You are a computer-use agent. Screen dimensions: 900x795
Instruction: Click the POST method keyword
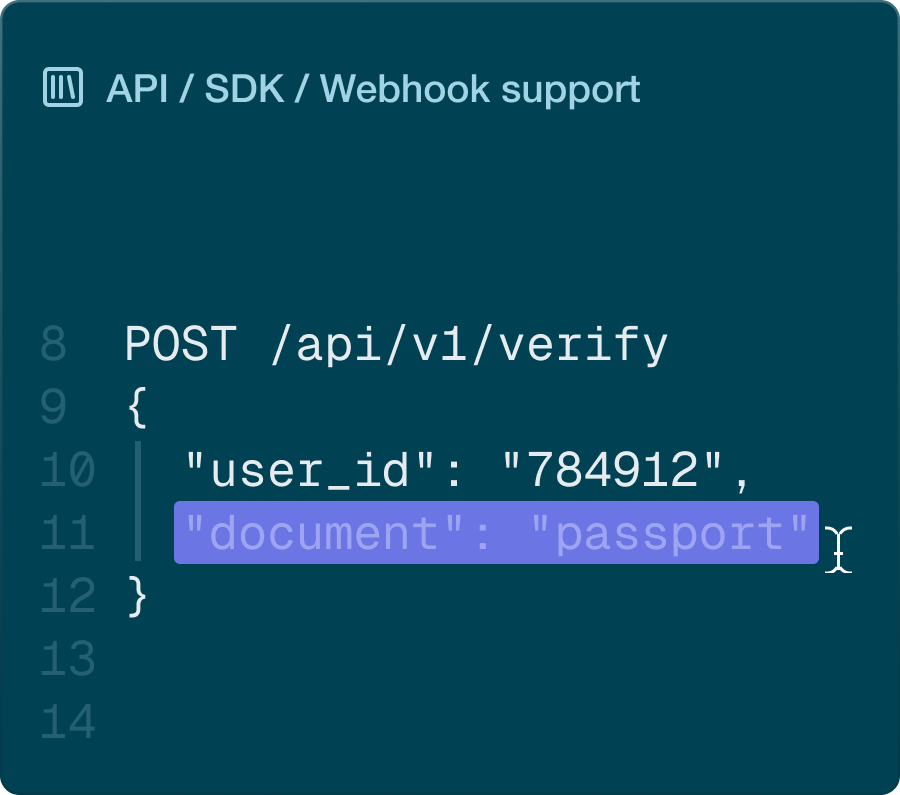coord(180,345)
